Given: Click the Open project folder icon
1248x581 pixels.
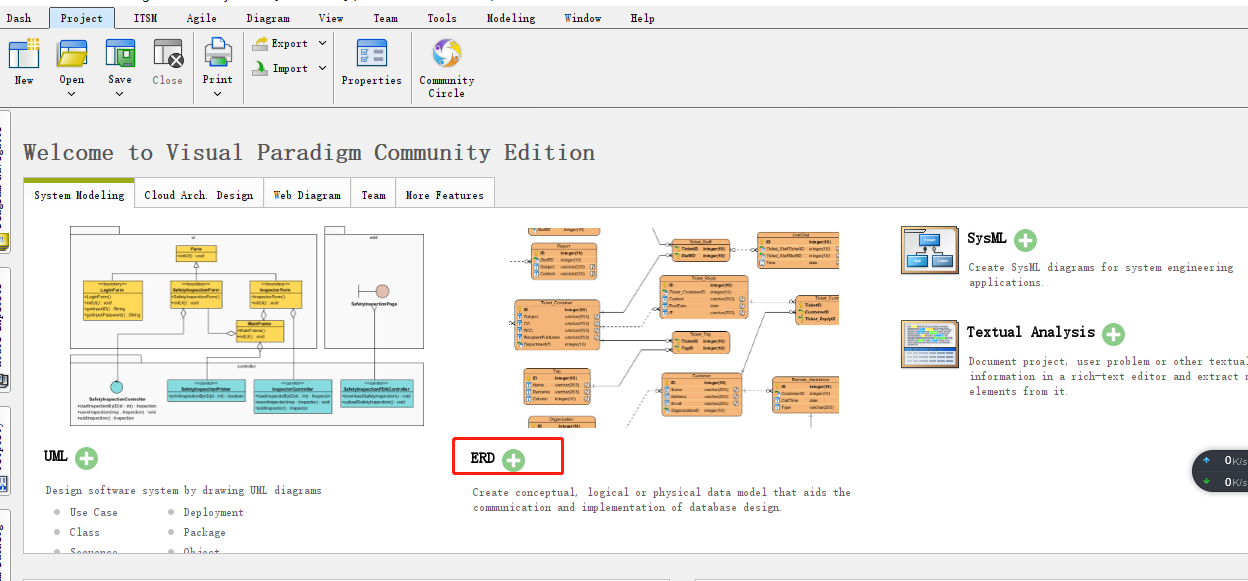Looking at the screenshot, I should (72, 54).
